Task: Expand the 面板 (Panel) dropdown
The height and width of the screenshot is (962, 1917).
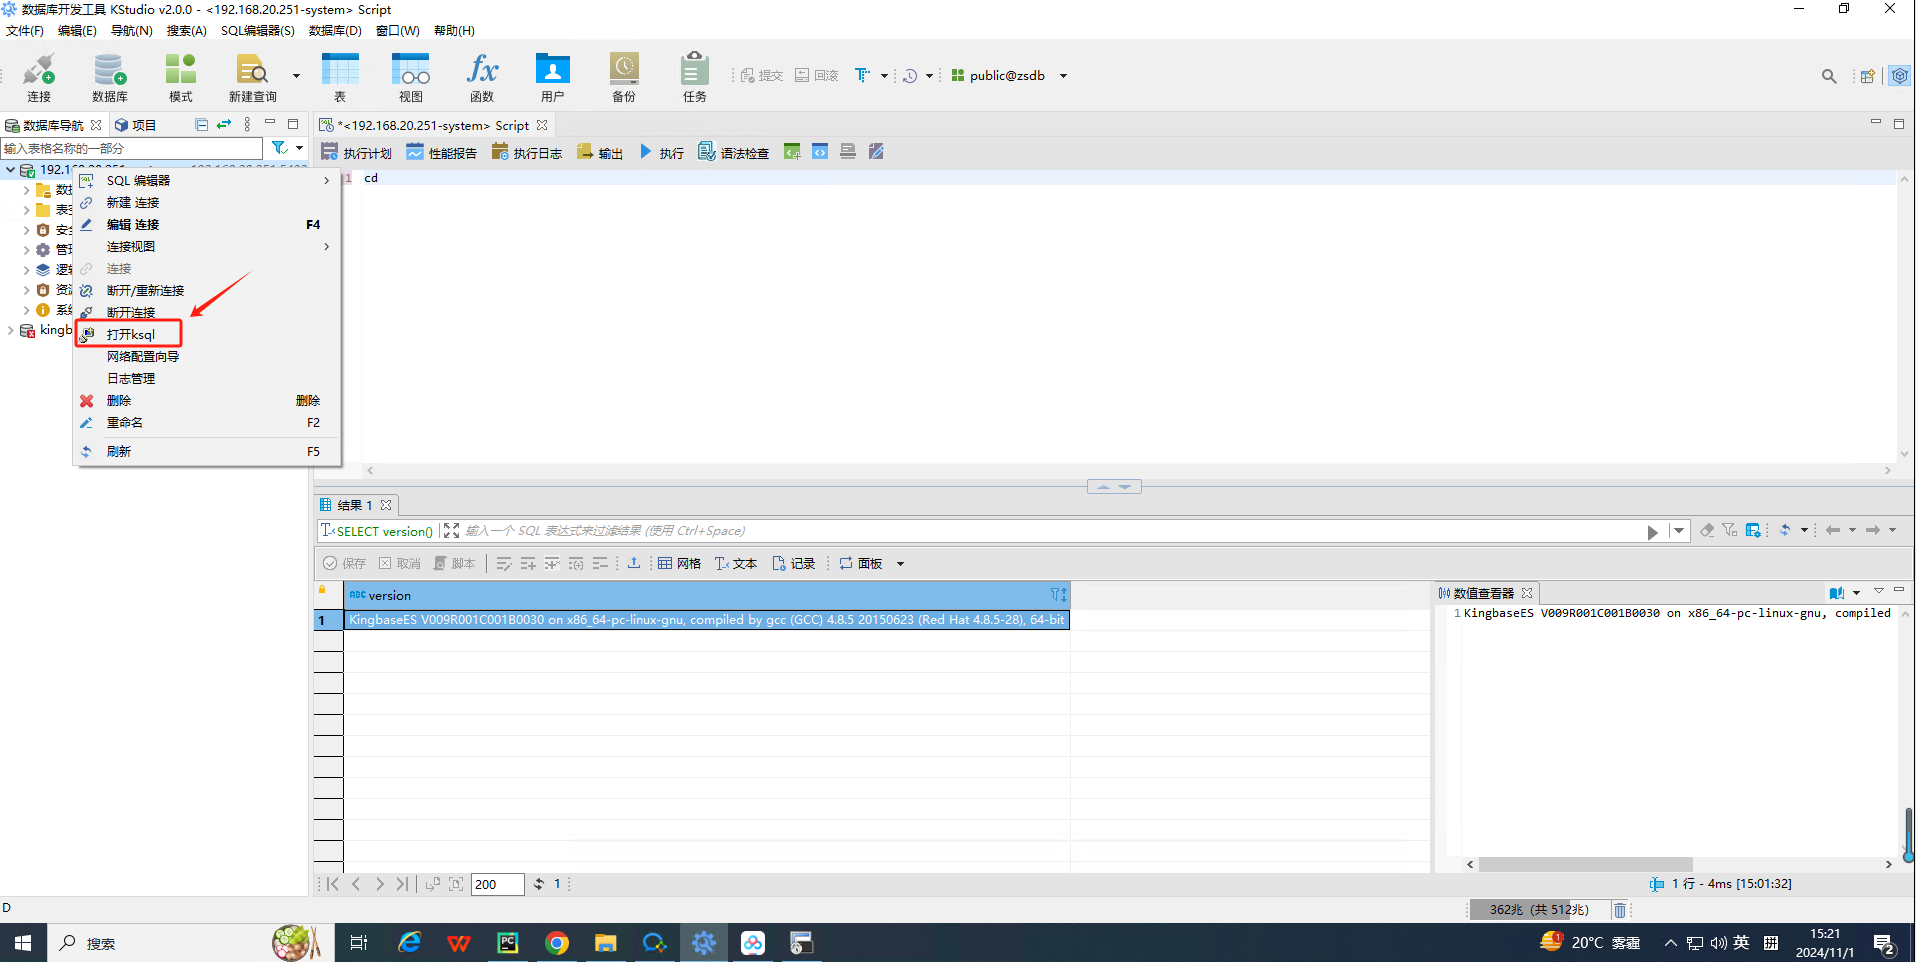Action: click(x=900, y=564)
